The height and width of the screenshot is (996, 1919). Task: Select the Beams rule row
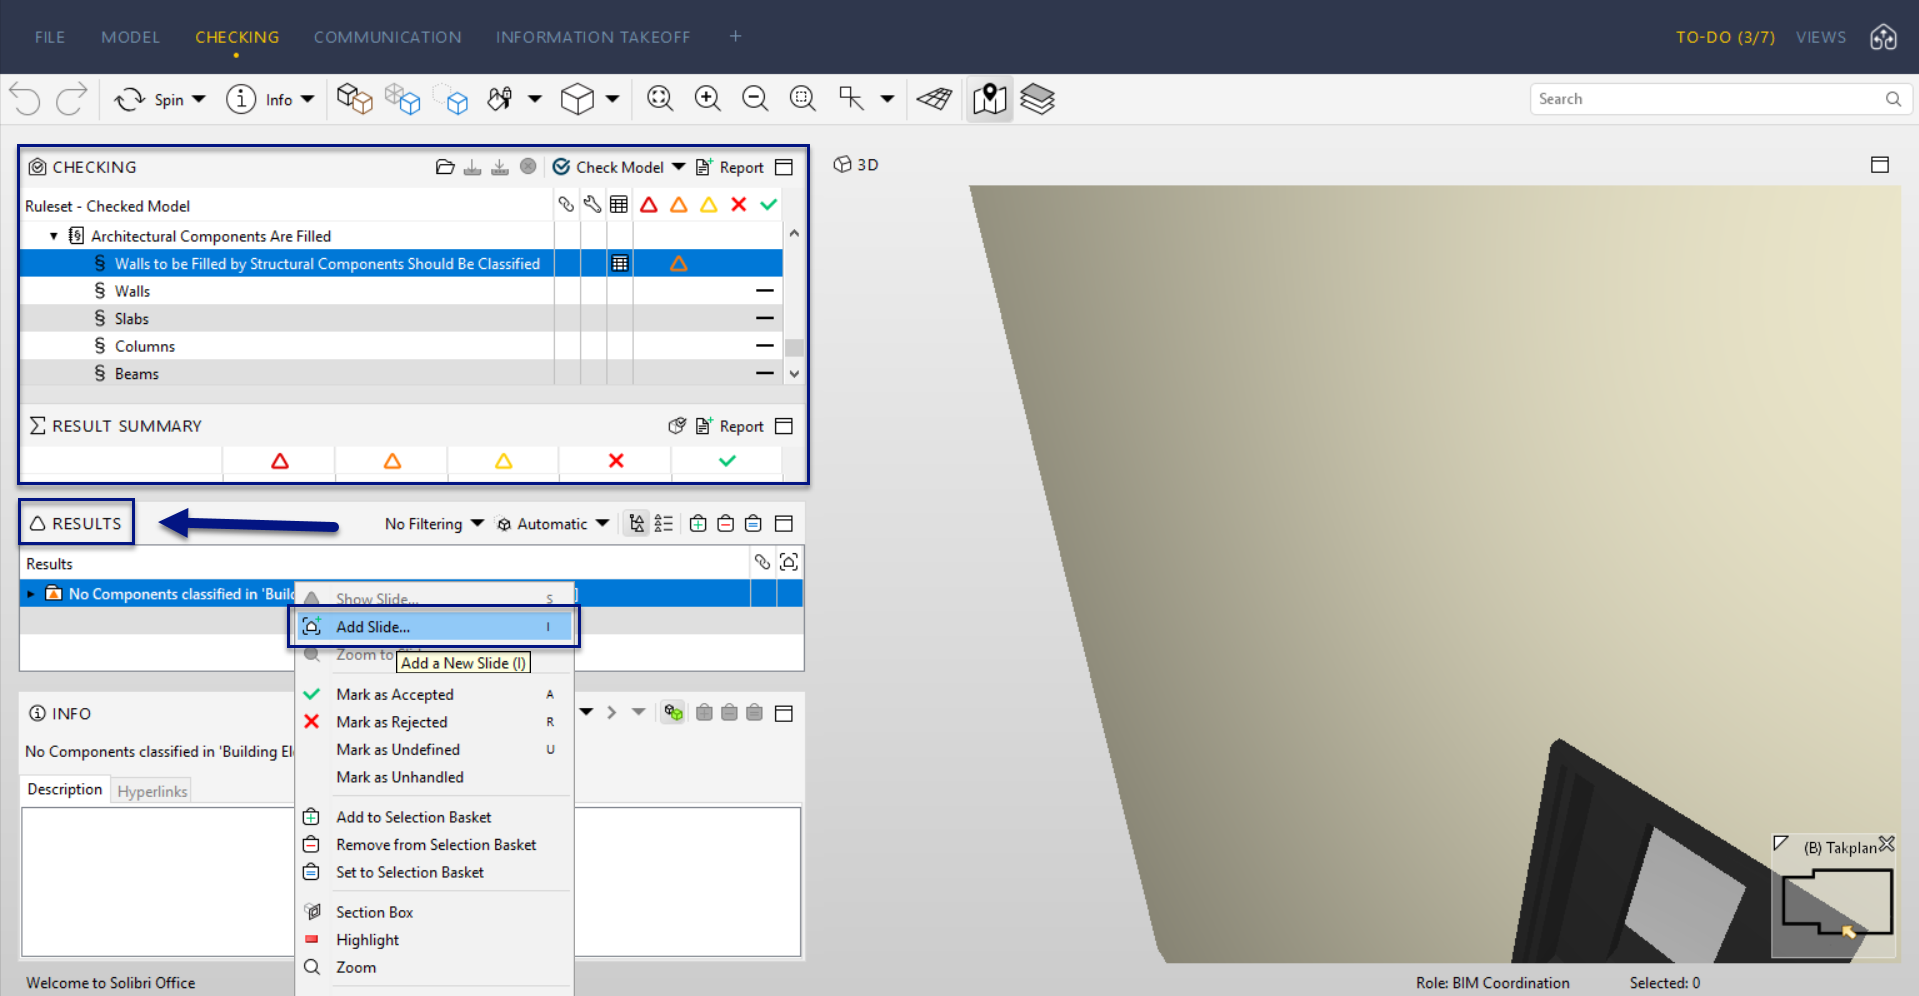tap(400, 373)
